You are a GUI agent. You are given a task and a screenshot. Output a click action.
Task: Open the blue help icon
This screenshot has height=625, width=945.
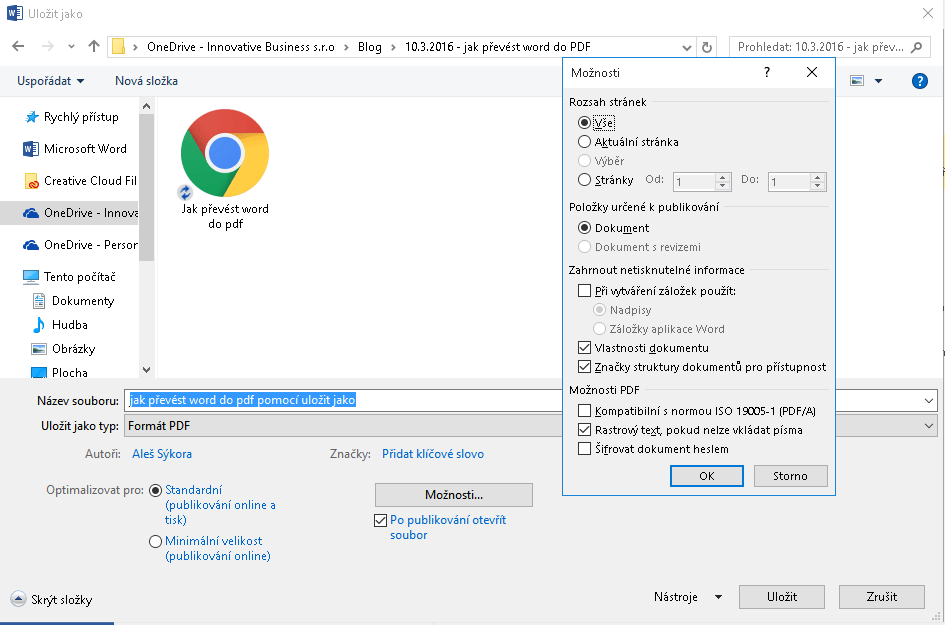click(x=920, y=81)
